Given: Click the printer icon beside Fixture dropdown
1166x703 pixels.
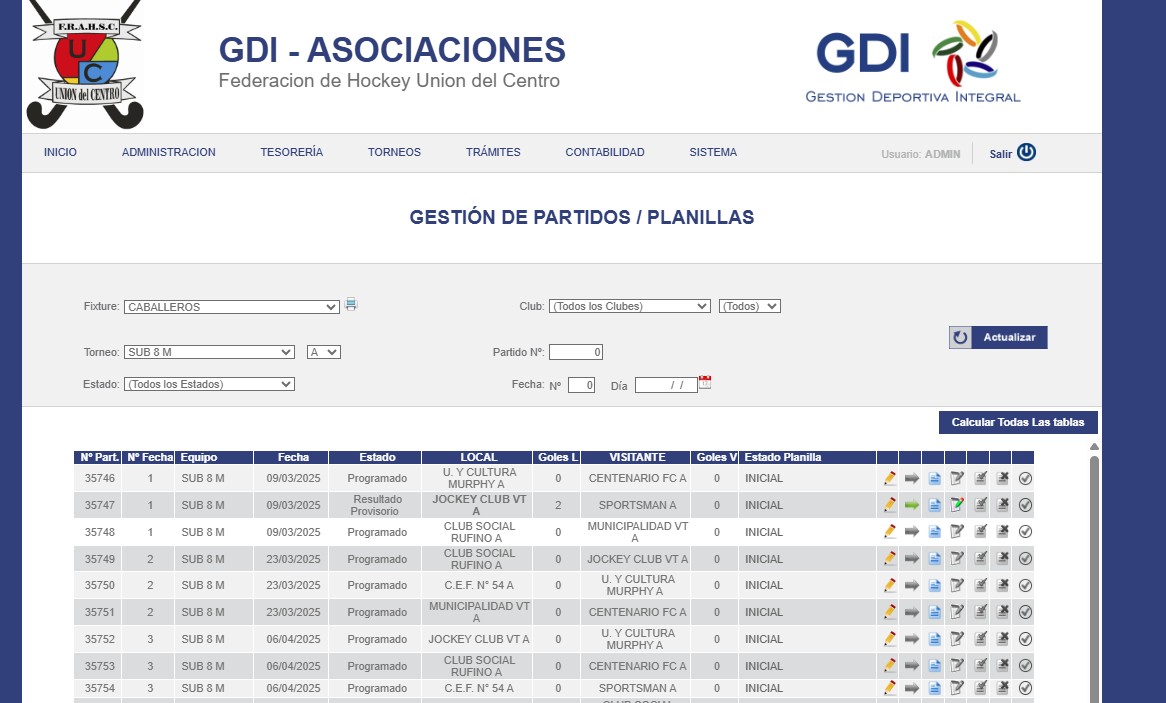Looking at the screenshot, I should pos(351,305).
